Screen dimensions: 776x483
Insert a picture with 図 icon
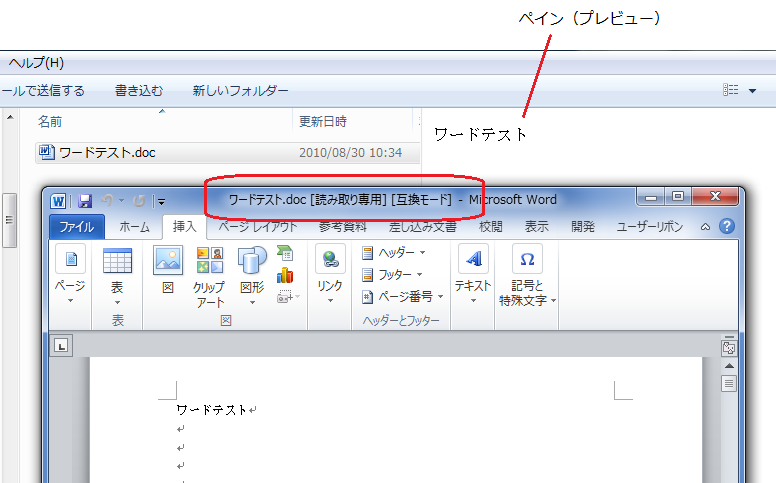click(x=168, y=260)
